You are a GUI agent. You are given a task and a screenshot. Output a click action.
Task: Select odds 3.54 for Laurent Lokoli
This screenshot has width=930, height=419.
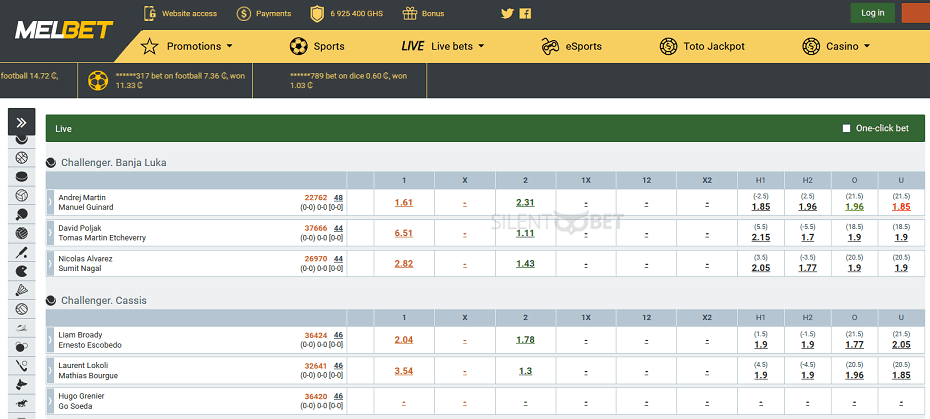coord(403,371)
